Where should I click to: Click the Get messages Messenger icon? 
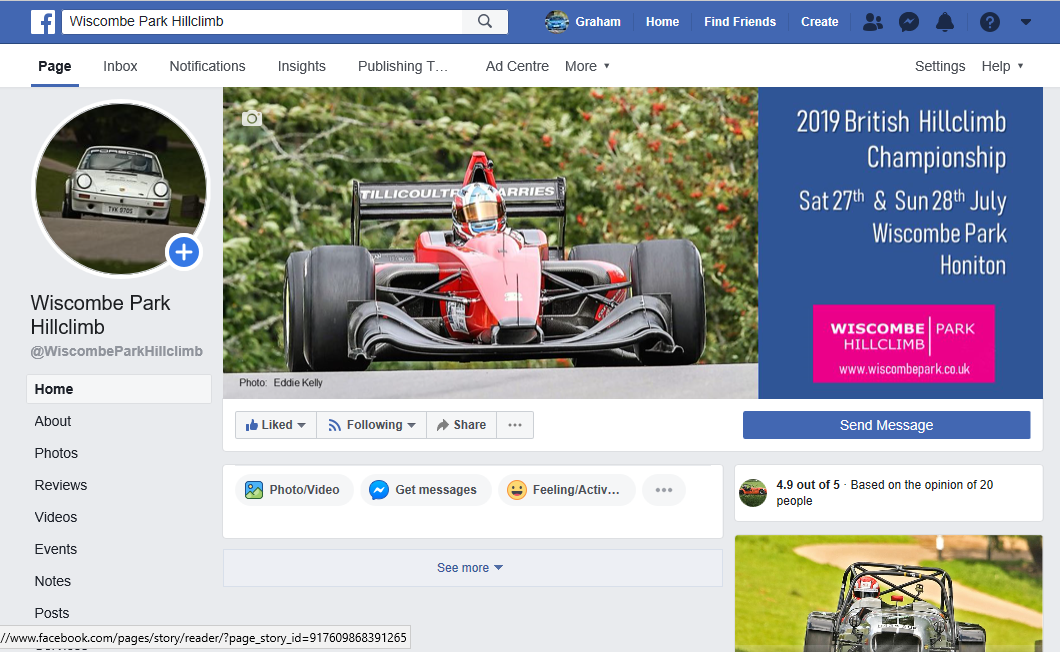(x=379, y=490)
